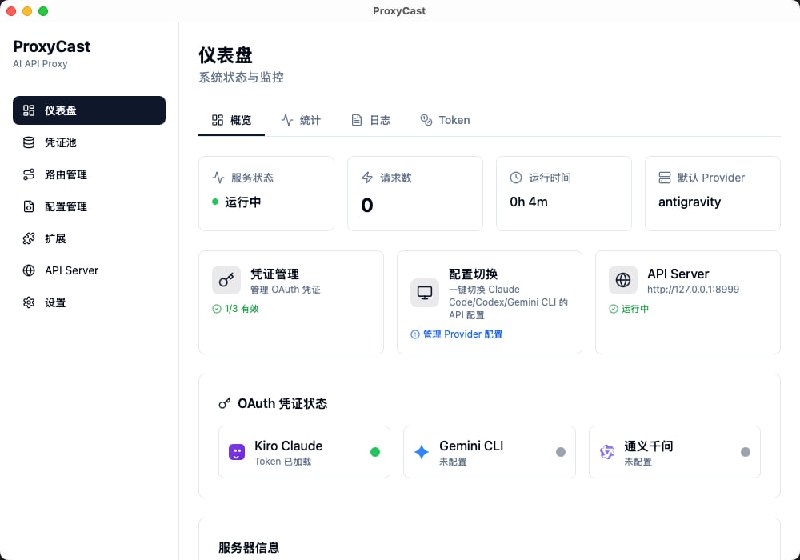Click the green status dot on Kiro Claude

[x=374, y=452]
